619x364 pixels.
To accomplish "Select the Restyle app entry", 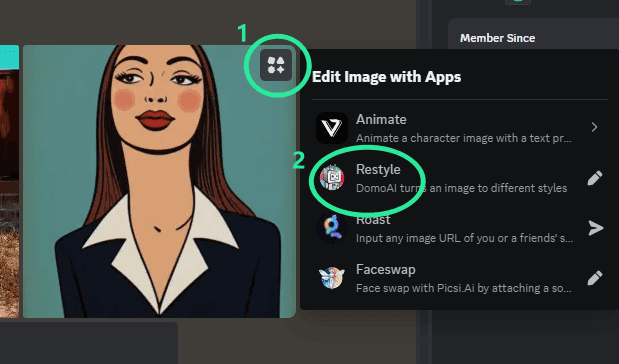I will (460, 178).
